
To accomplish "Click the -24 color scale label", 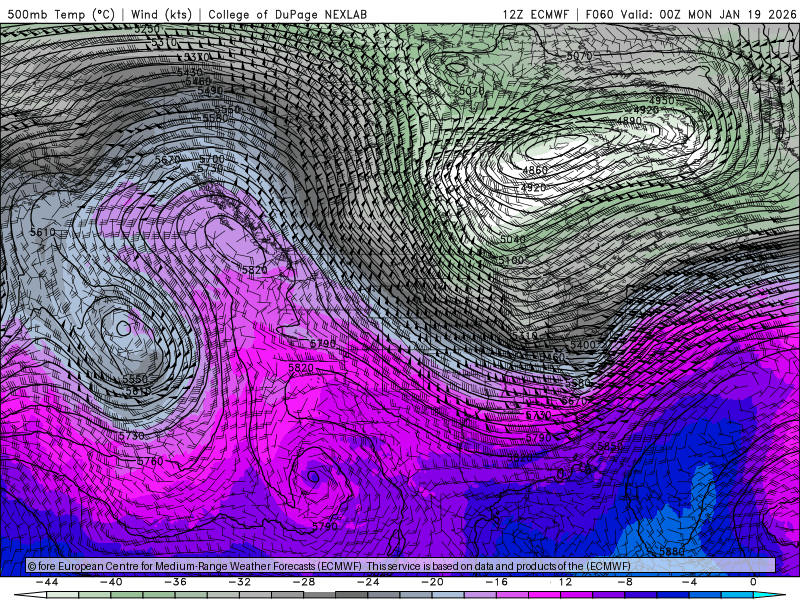I will (368, 582).
